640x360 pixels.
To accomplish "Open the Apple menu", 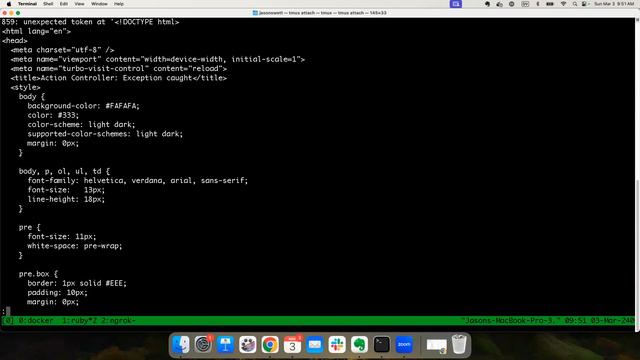I will pyautogui.click(x=9, y=4).
